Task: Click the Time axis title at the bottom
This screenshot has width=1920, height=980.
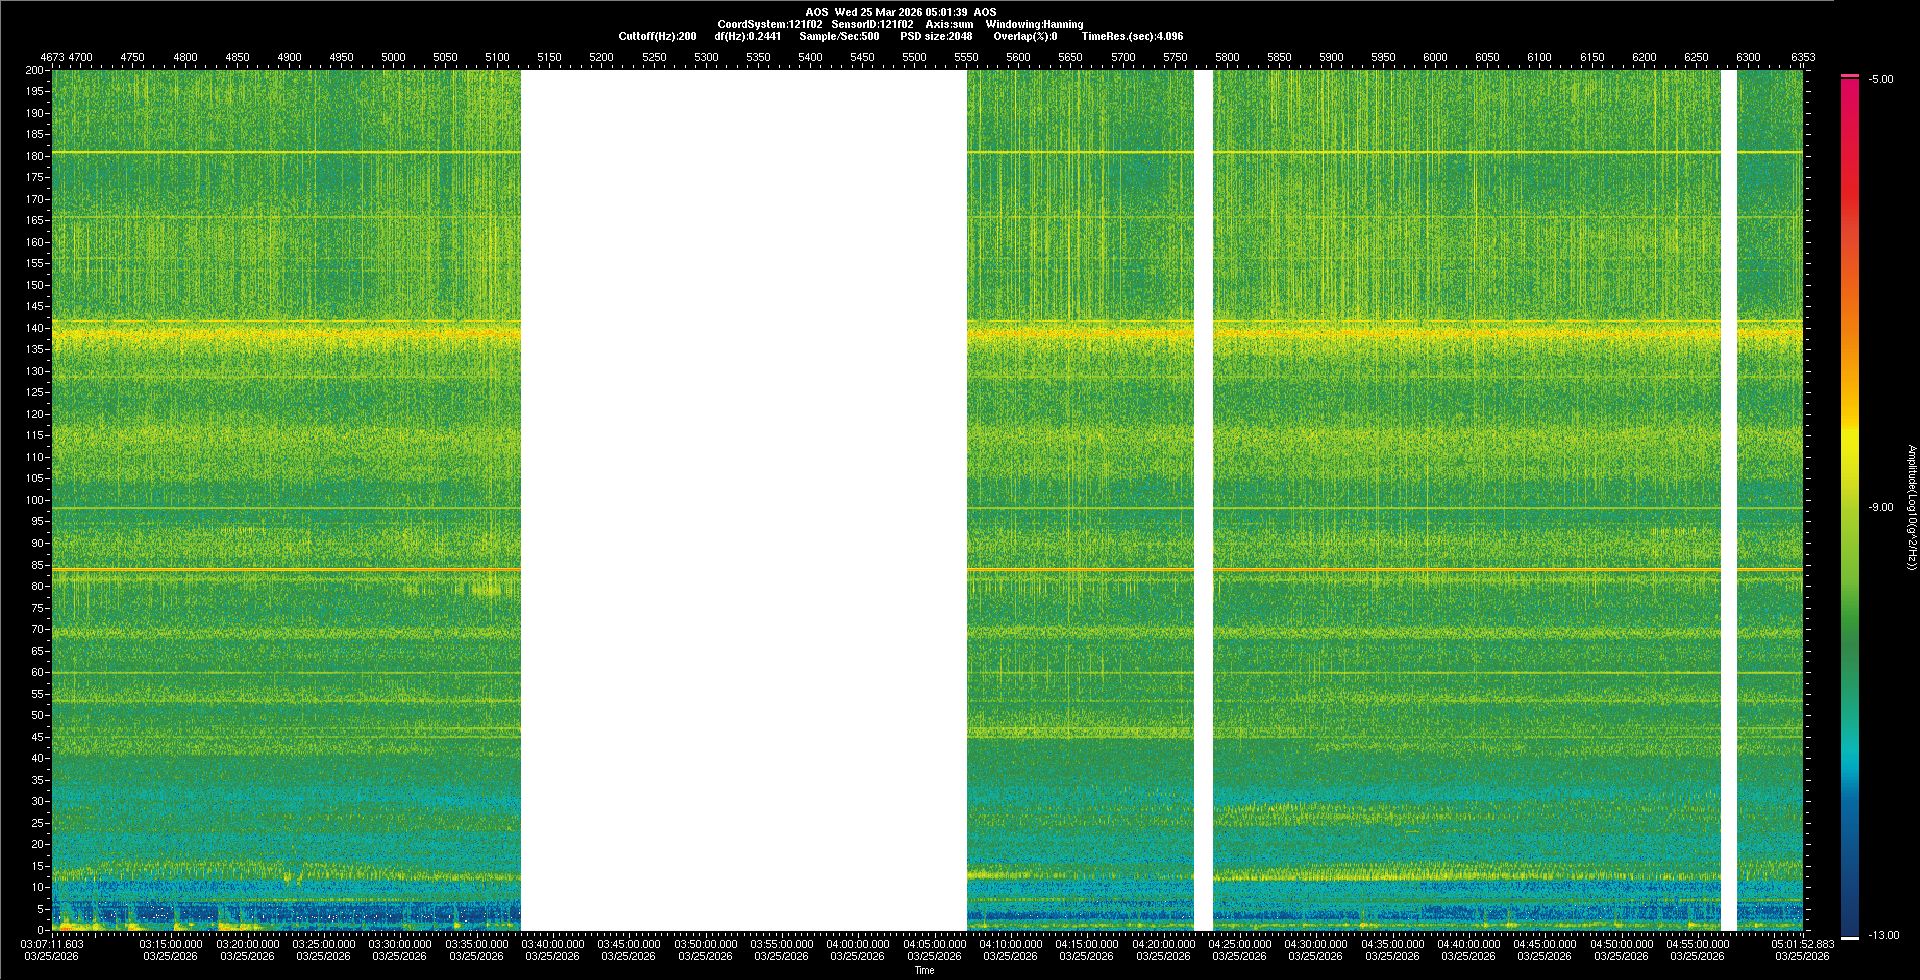Action: (x=924, y=970)
